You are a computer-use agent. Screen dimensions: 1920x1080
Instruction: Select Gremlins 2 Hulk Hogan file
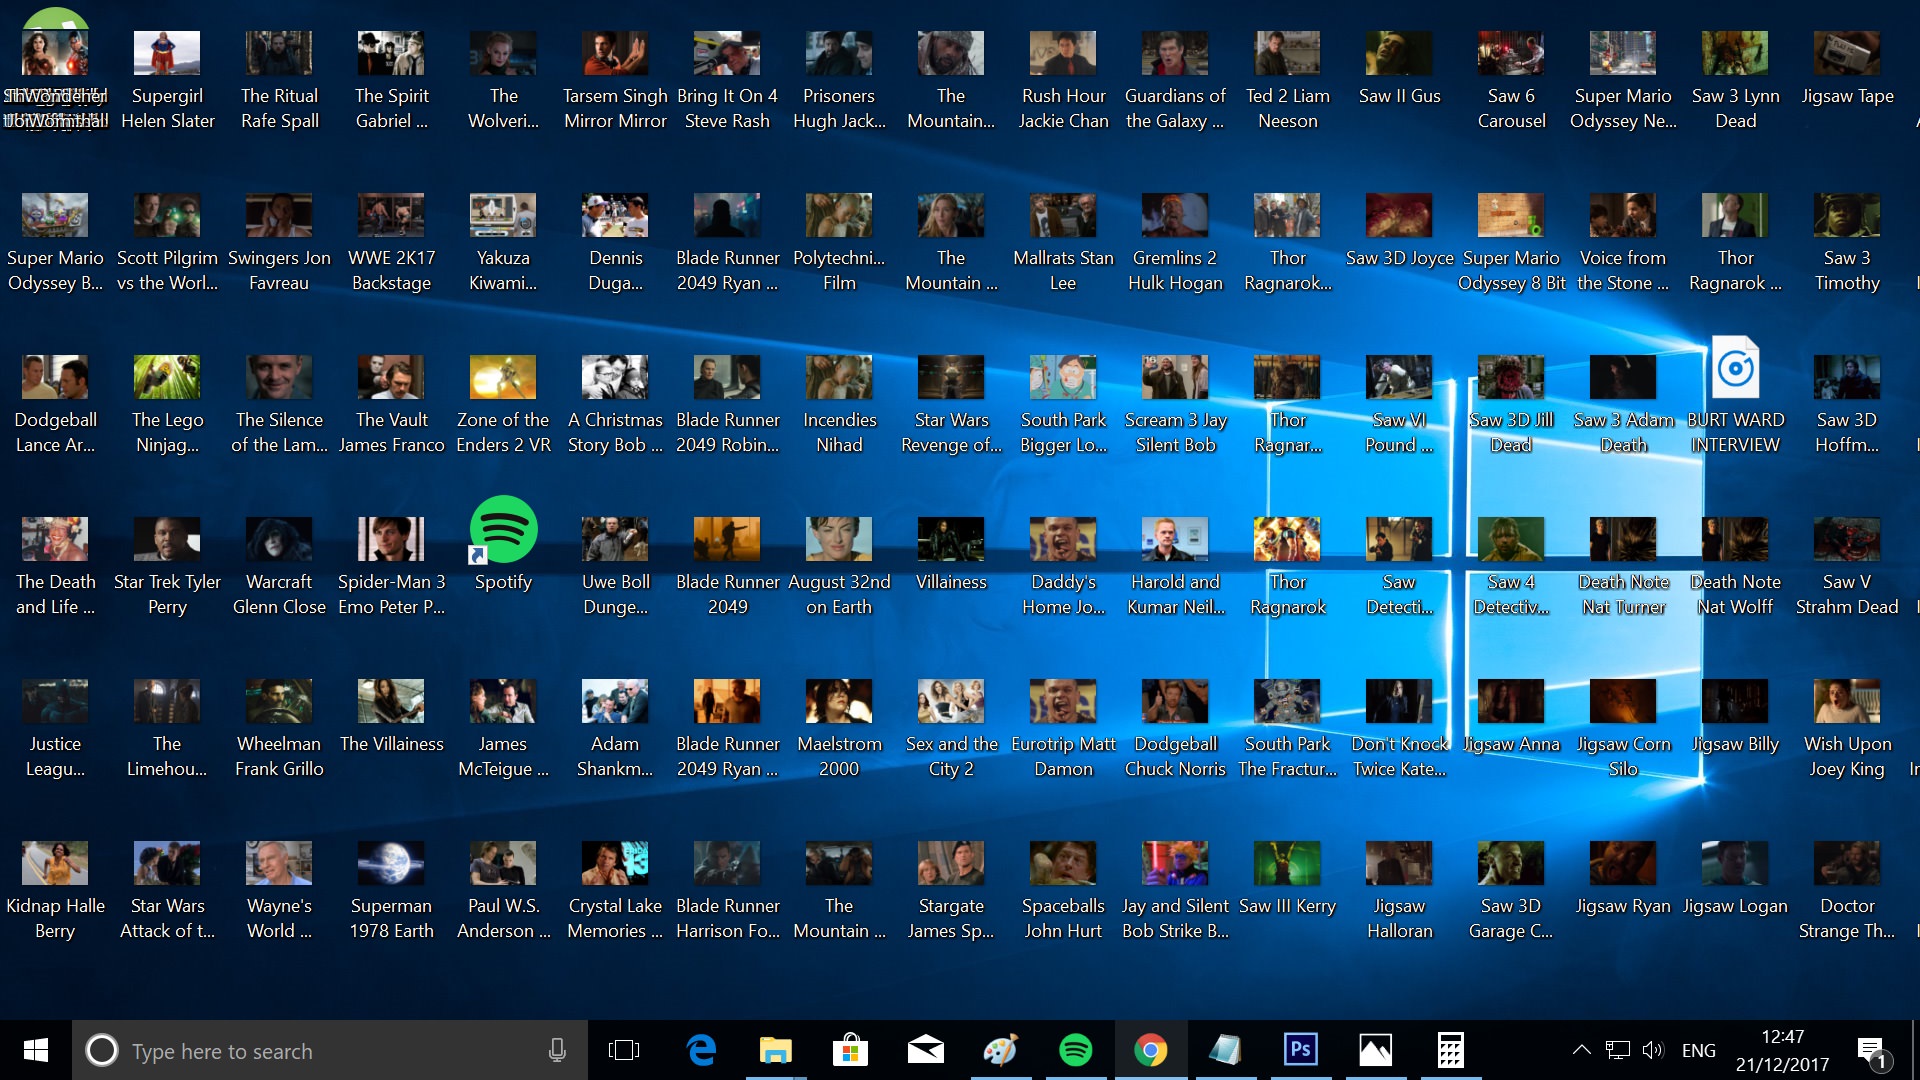click(x=1175, y=244)
